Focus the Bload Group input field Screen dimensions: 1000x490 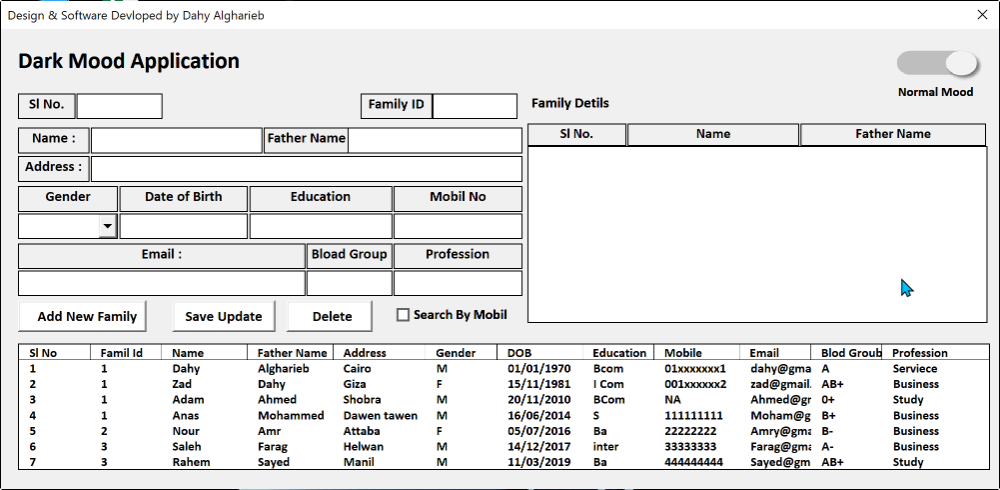coord(349,283)
